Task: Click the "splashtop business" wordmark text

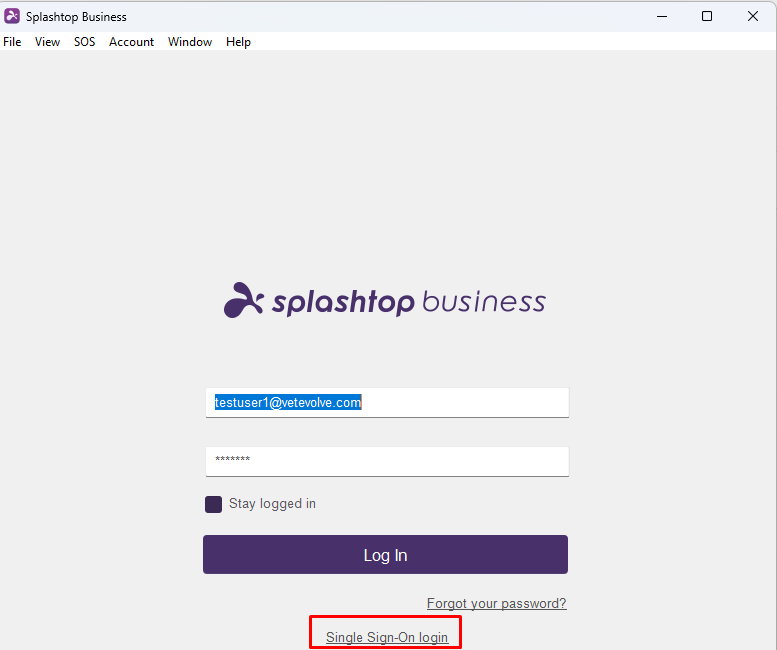Action: click(x=408, y=302)
